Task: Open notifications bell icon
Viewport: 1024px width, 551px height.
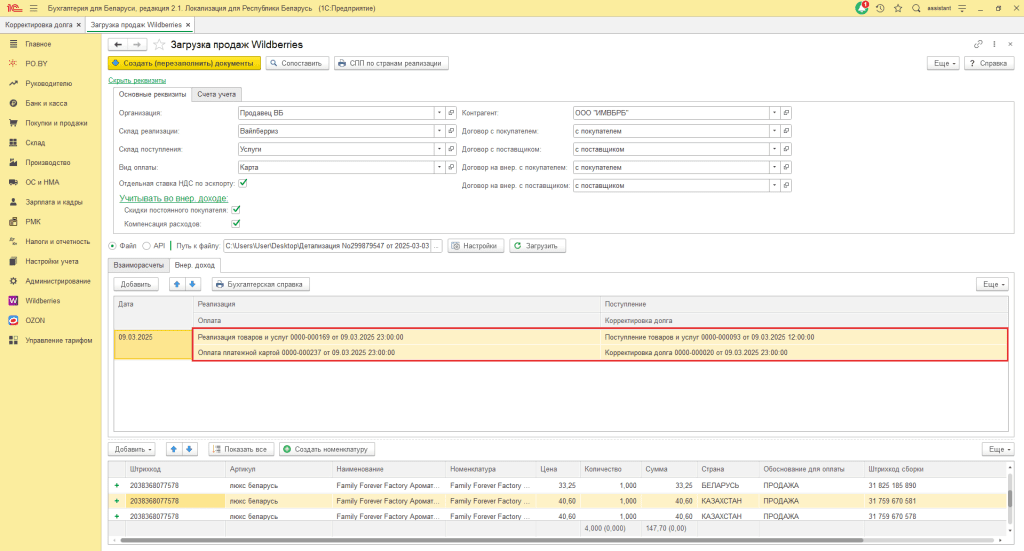Action: click(x=861, y=8)
